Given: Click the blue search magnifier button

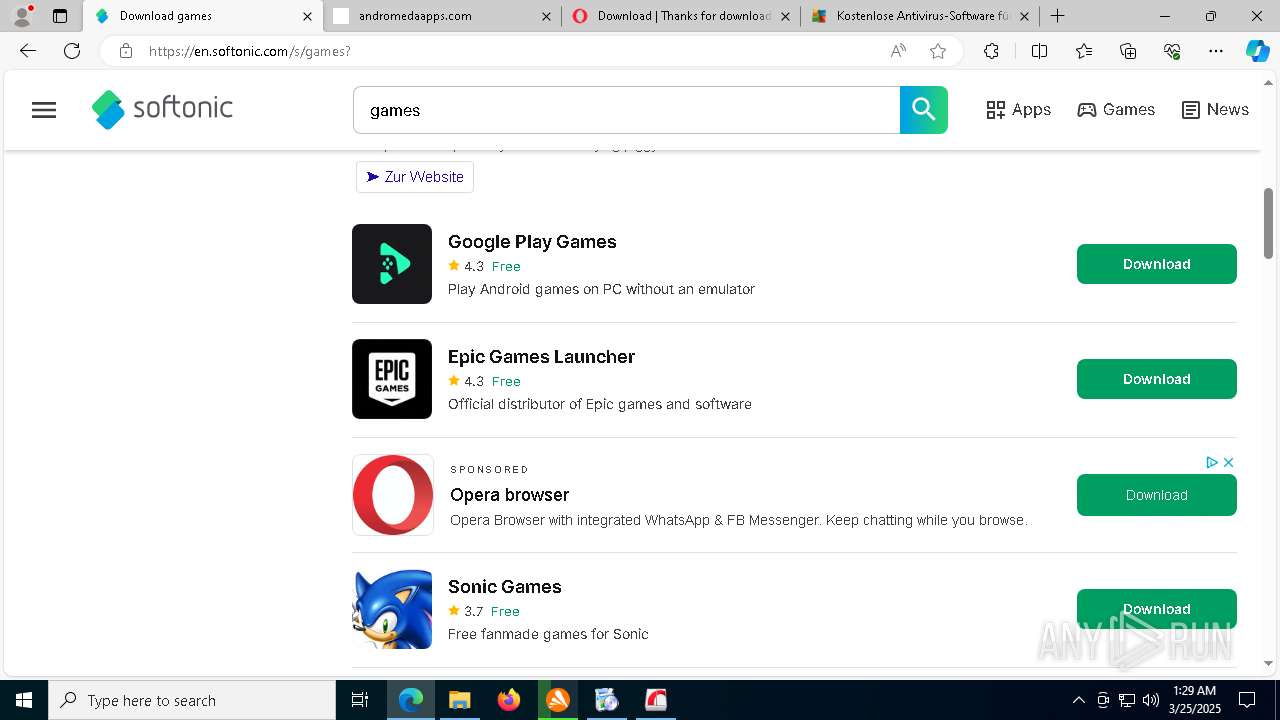Looking at the screenshot, I should point(923,110).
